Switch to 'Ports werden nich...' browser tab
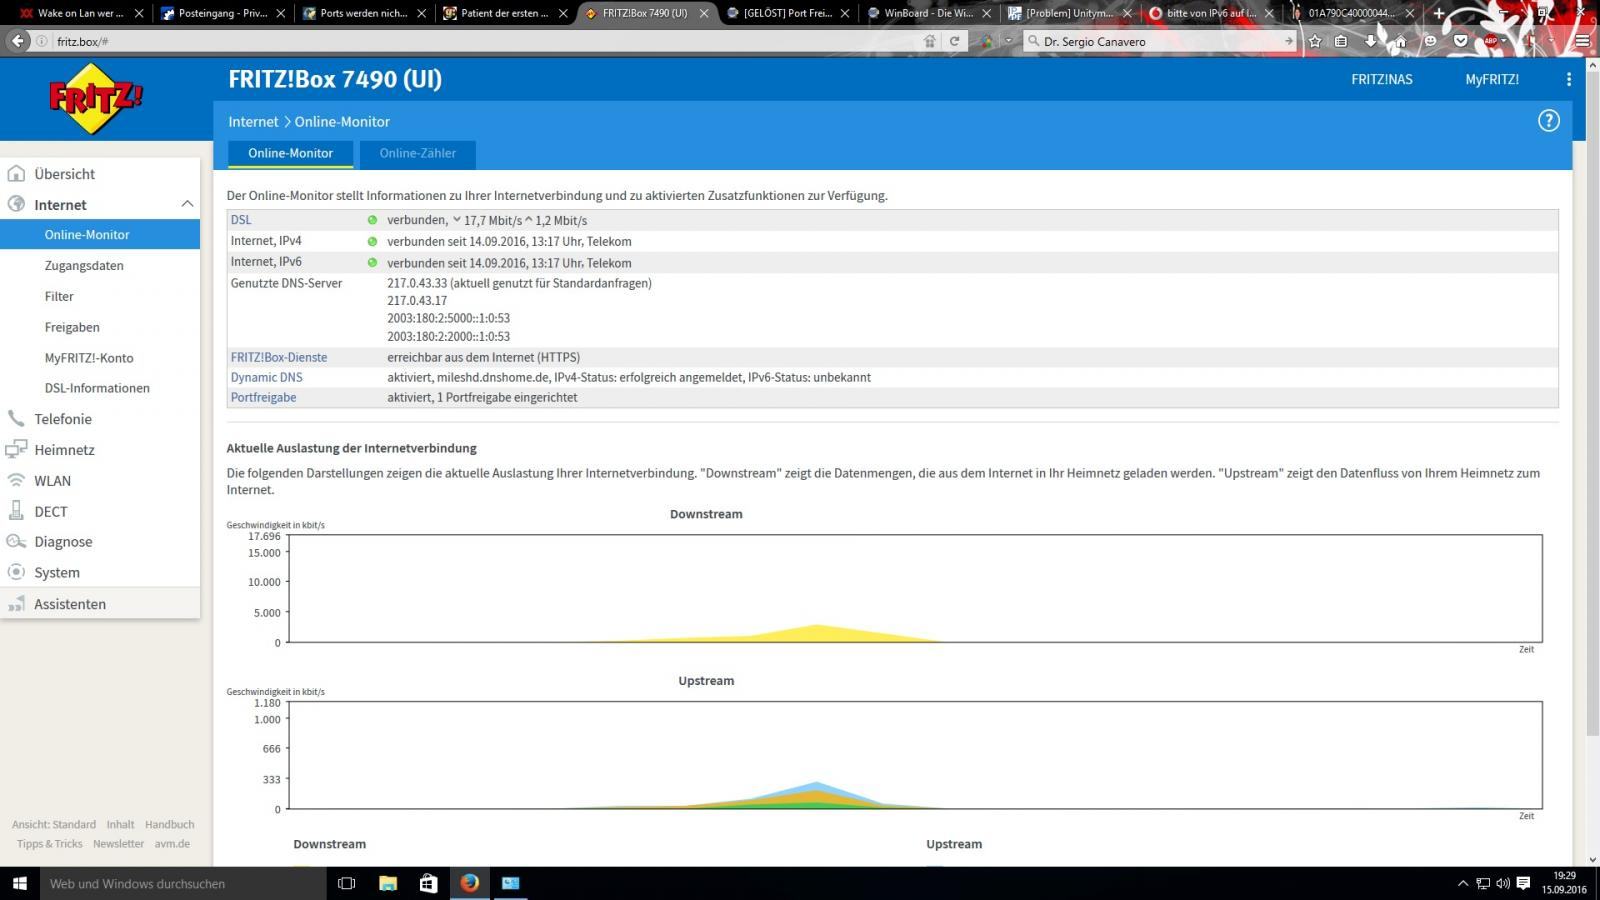The image size is (1600, 900). 364,13
